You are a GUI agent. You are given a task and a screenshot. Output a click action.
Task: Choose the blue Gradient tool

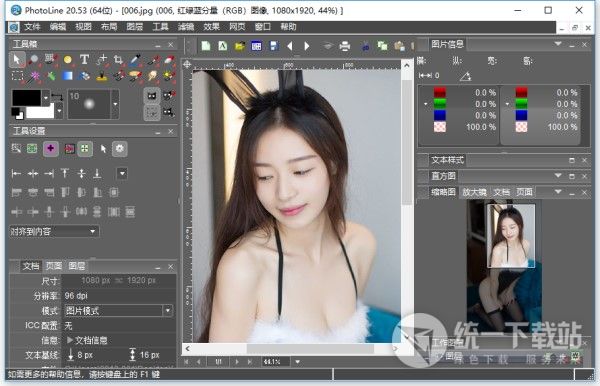(x=67, y=76)
